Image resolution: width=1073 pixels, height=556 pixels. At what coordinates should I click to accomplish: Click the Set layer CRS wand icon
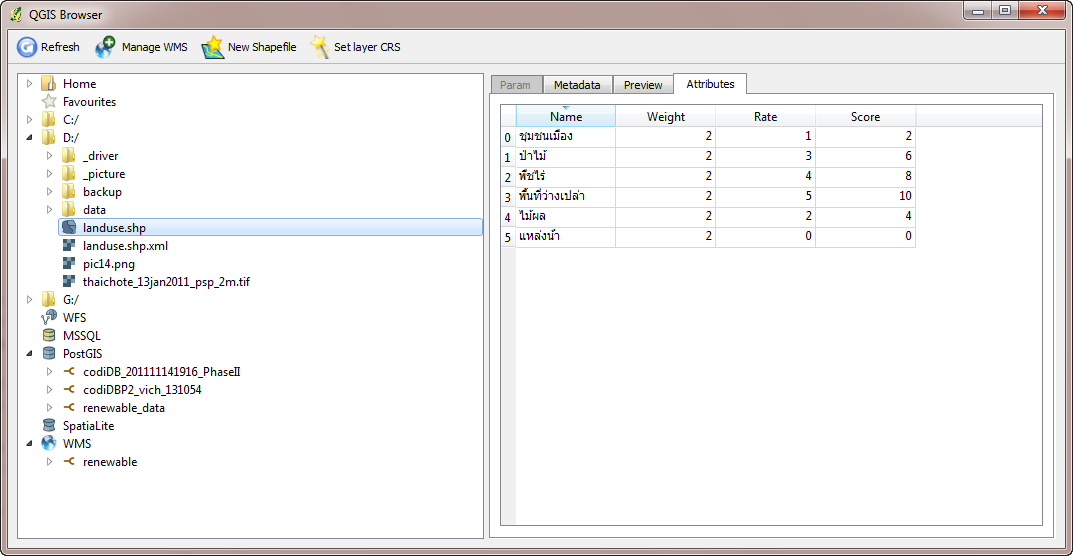pos(320,47)
